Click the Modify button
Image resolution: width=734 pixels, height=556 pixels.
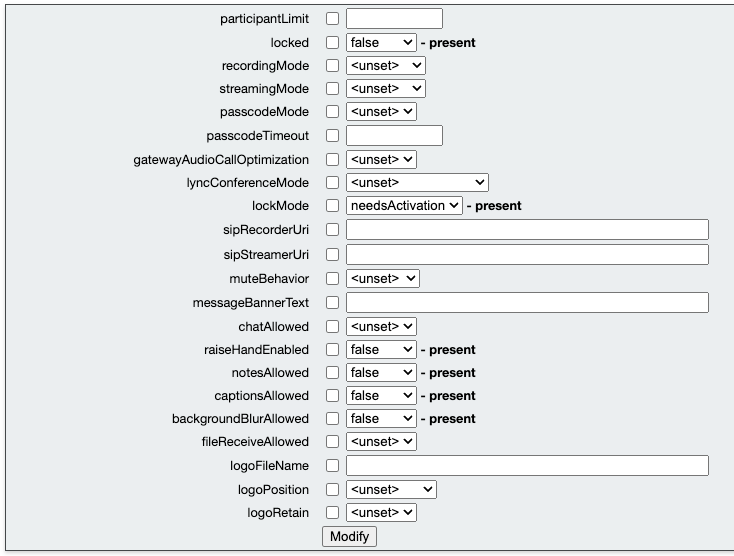[349, 536]
